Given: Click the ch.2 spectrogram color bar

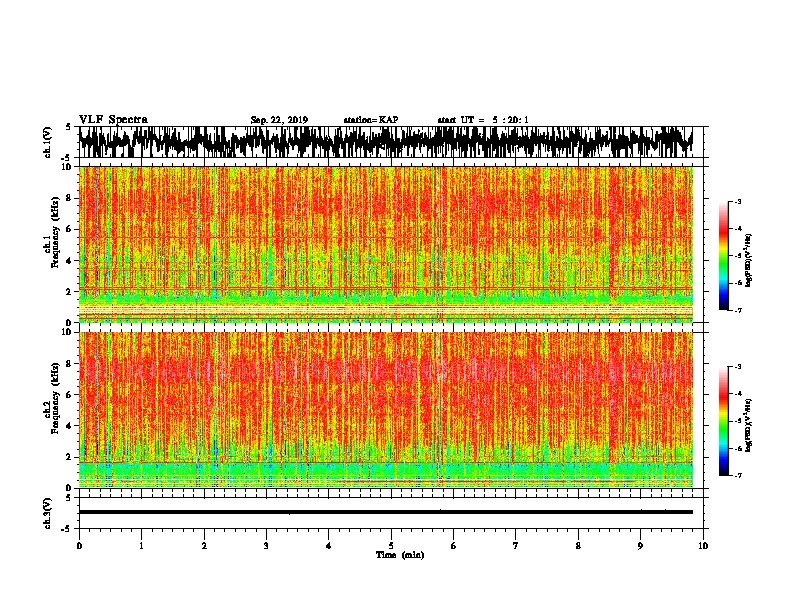Looking at the screenshot, I should [723, 421].
